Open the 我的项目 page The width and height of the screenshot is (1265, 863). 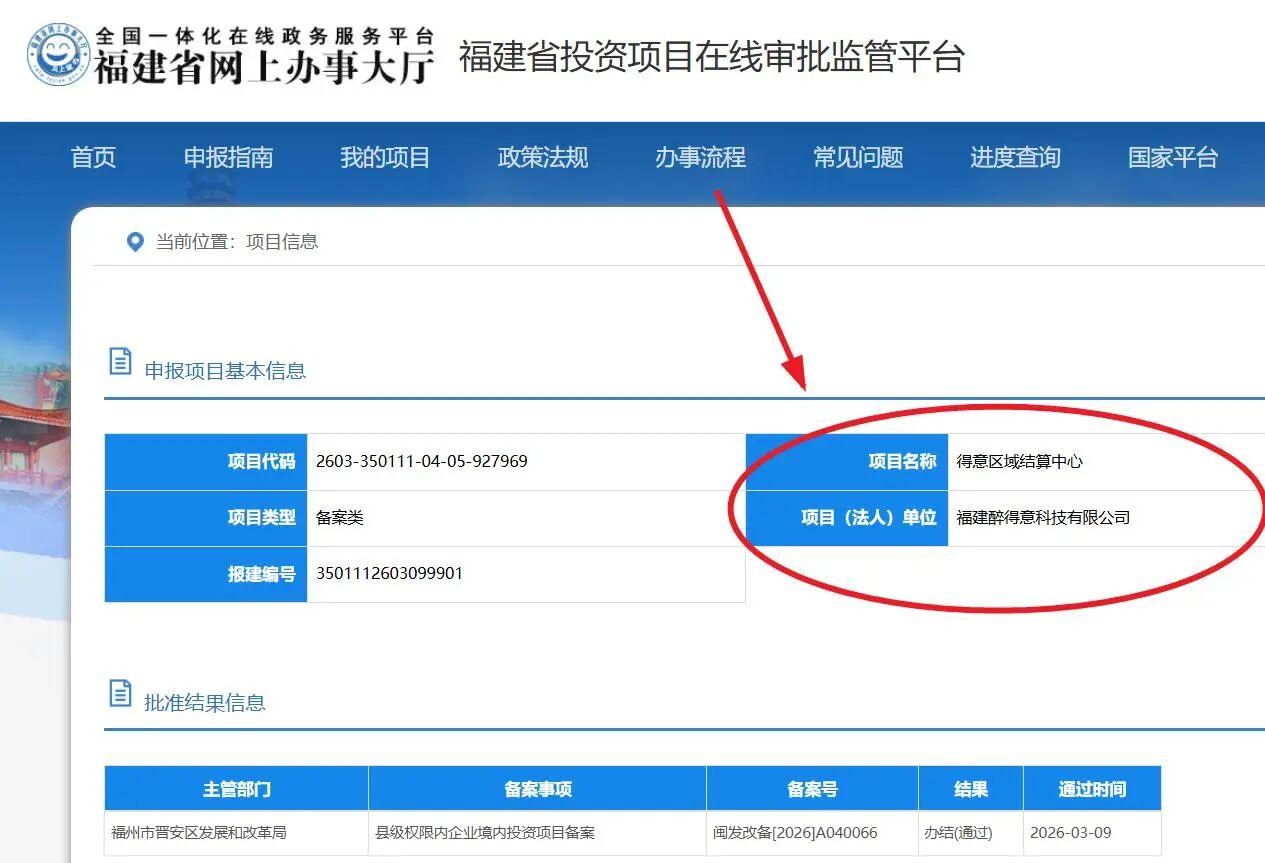click(384, 157)
